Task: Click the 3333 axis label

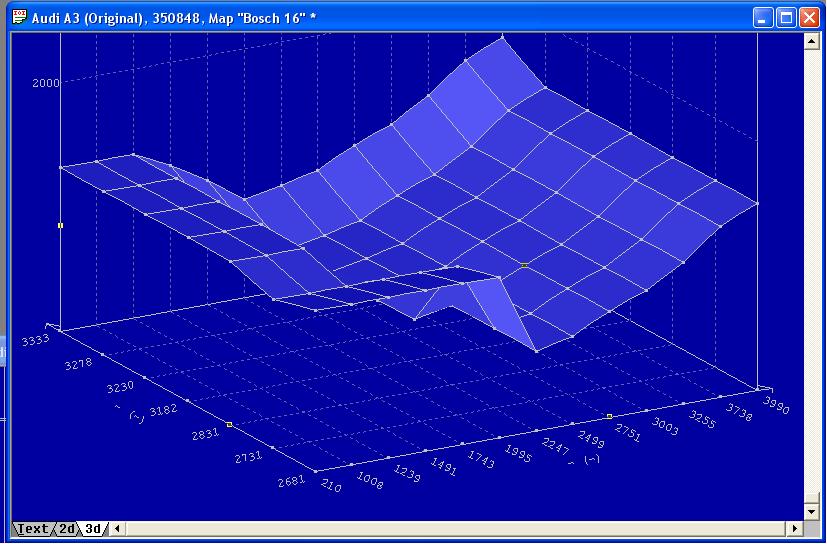Action: 39,341
